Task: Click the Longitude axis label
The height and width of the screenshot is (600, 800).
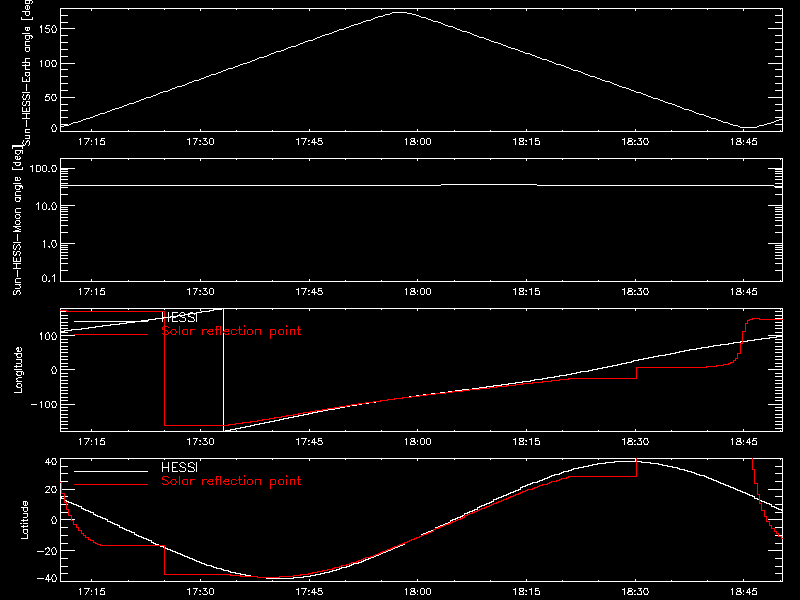Action: 18,370
